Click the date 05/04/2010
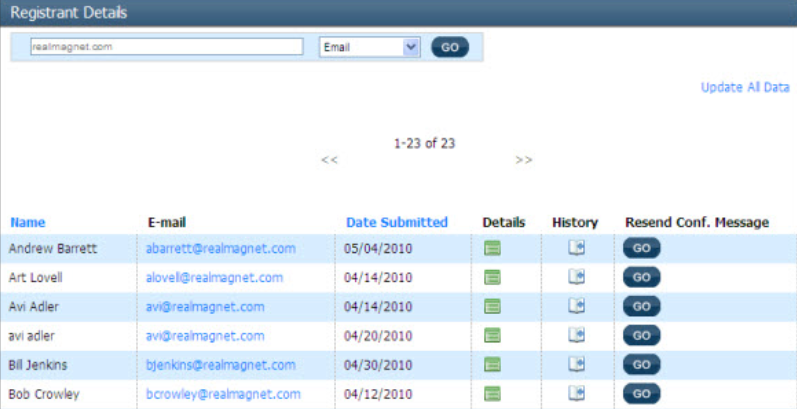 [378, 249]
